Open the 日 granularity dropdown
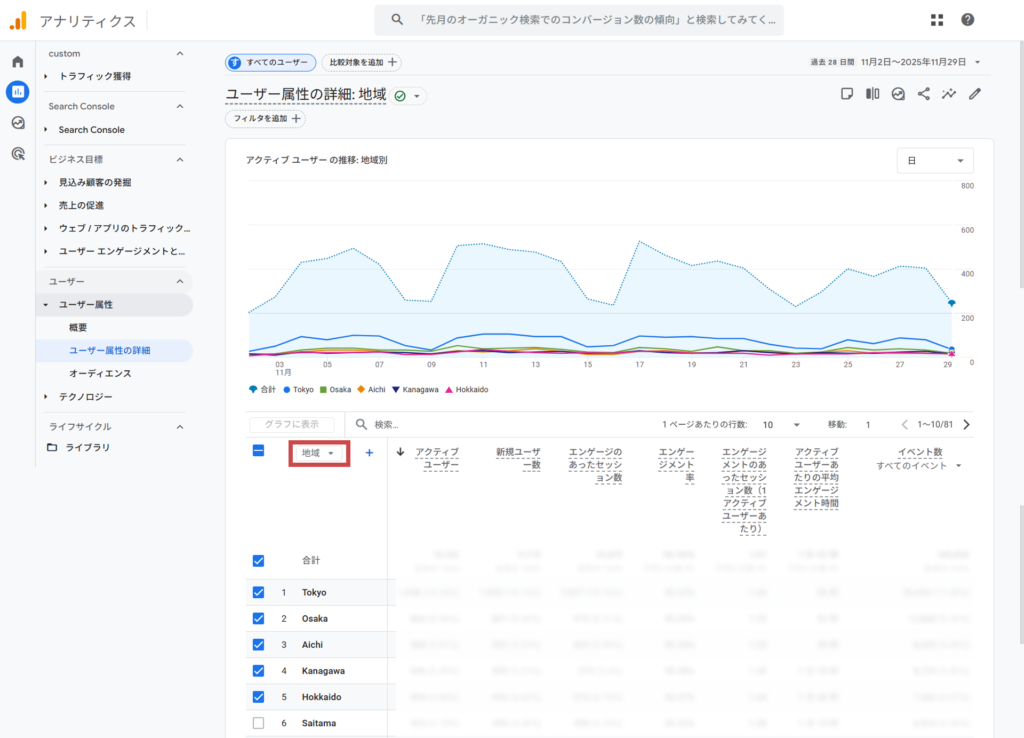This screenshot has height=738, width=1024. [x=935, y=160]
